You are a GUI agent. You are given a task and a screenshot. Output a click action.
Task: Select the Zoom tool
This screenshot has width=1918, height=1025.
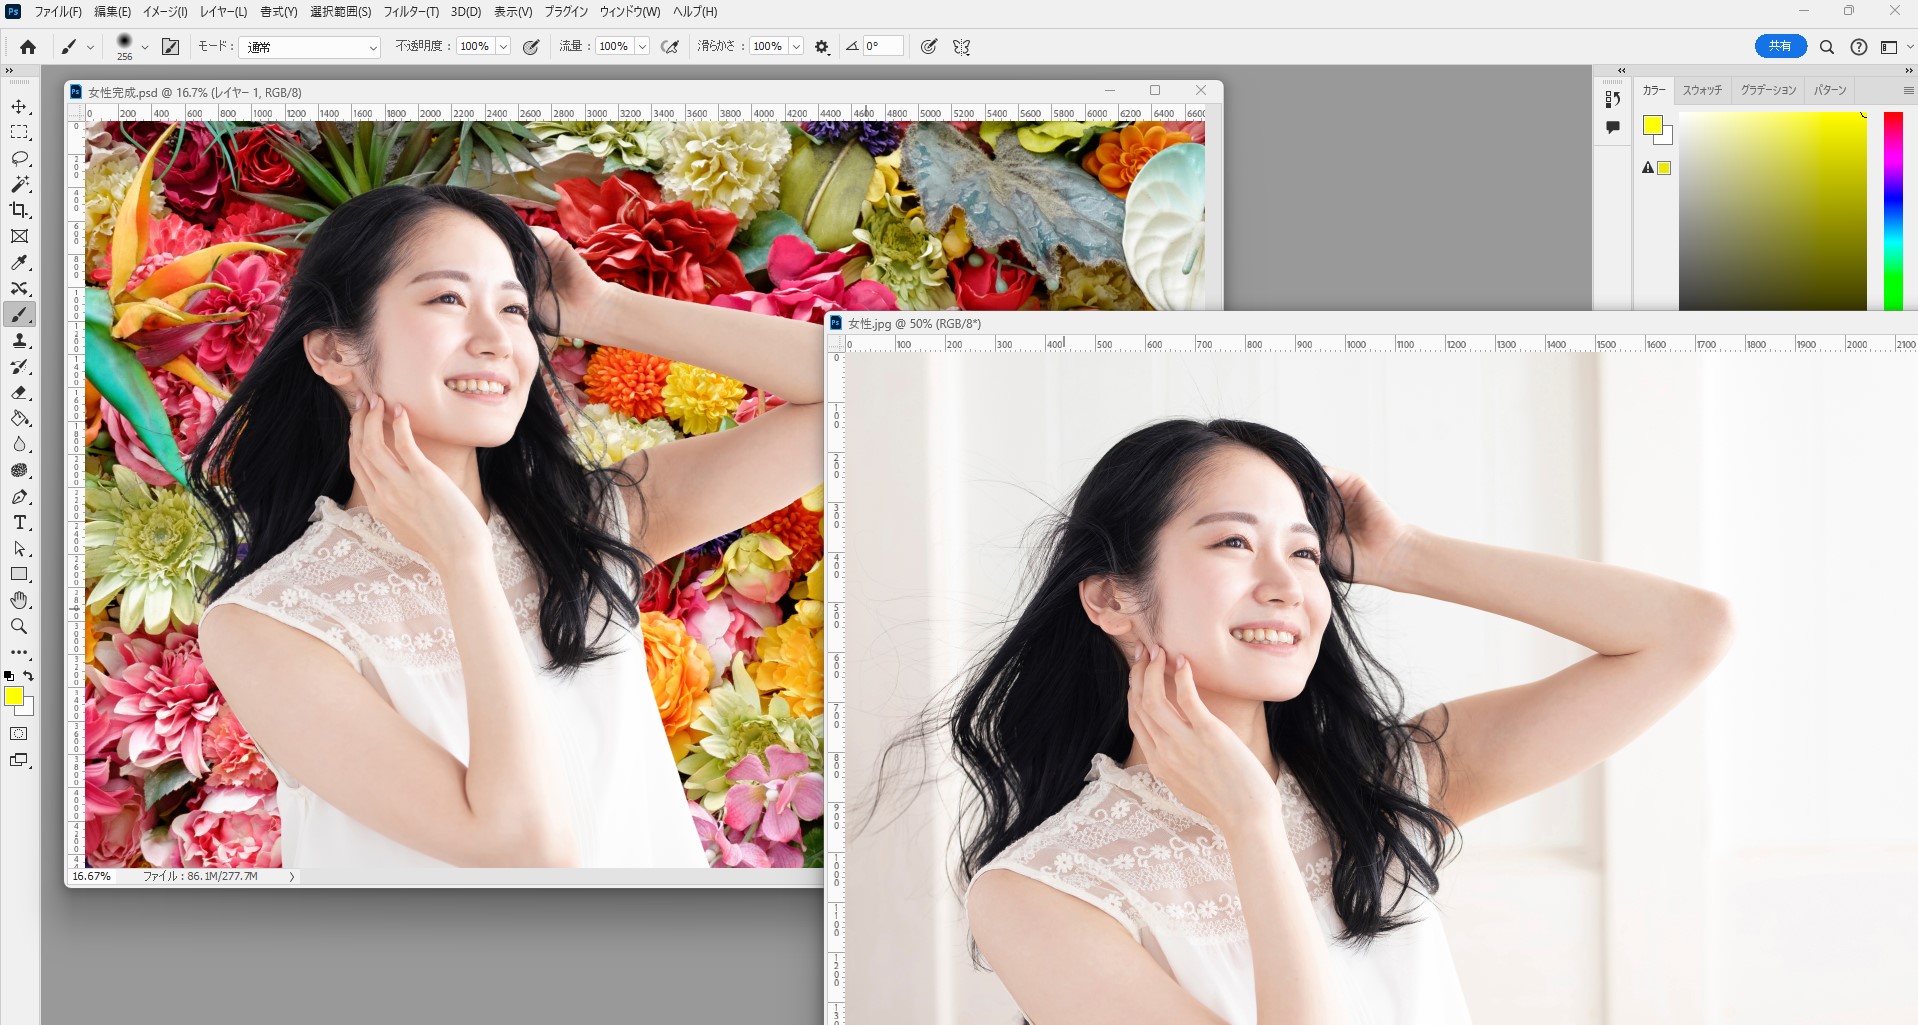point(19,627)
